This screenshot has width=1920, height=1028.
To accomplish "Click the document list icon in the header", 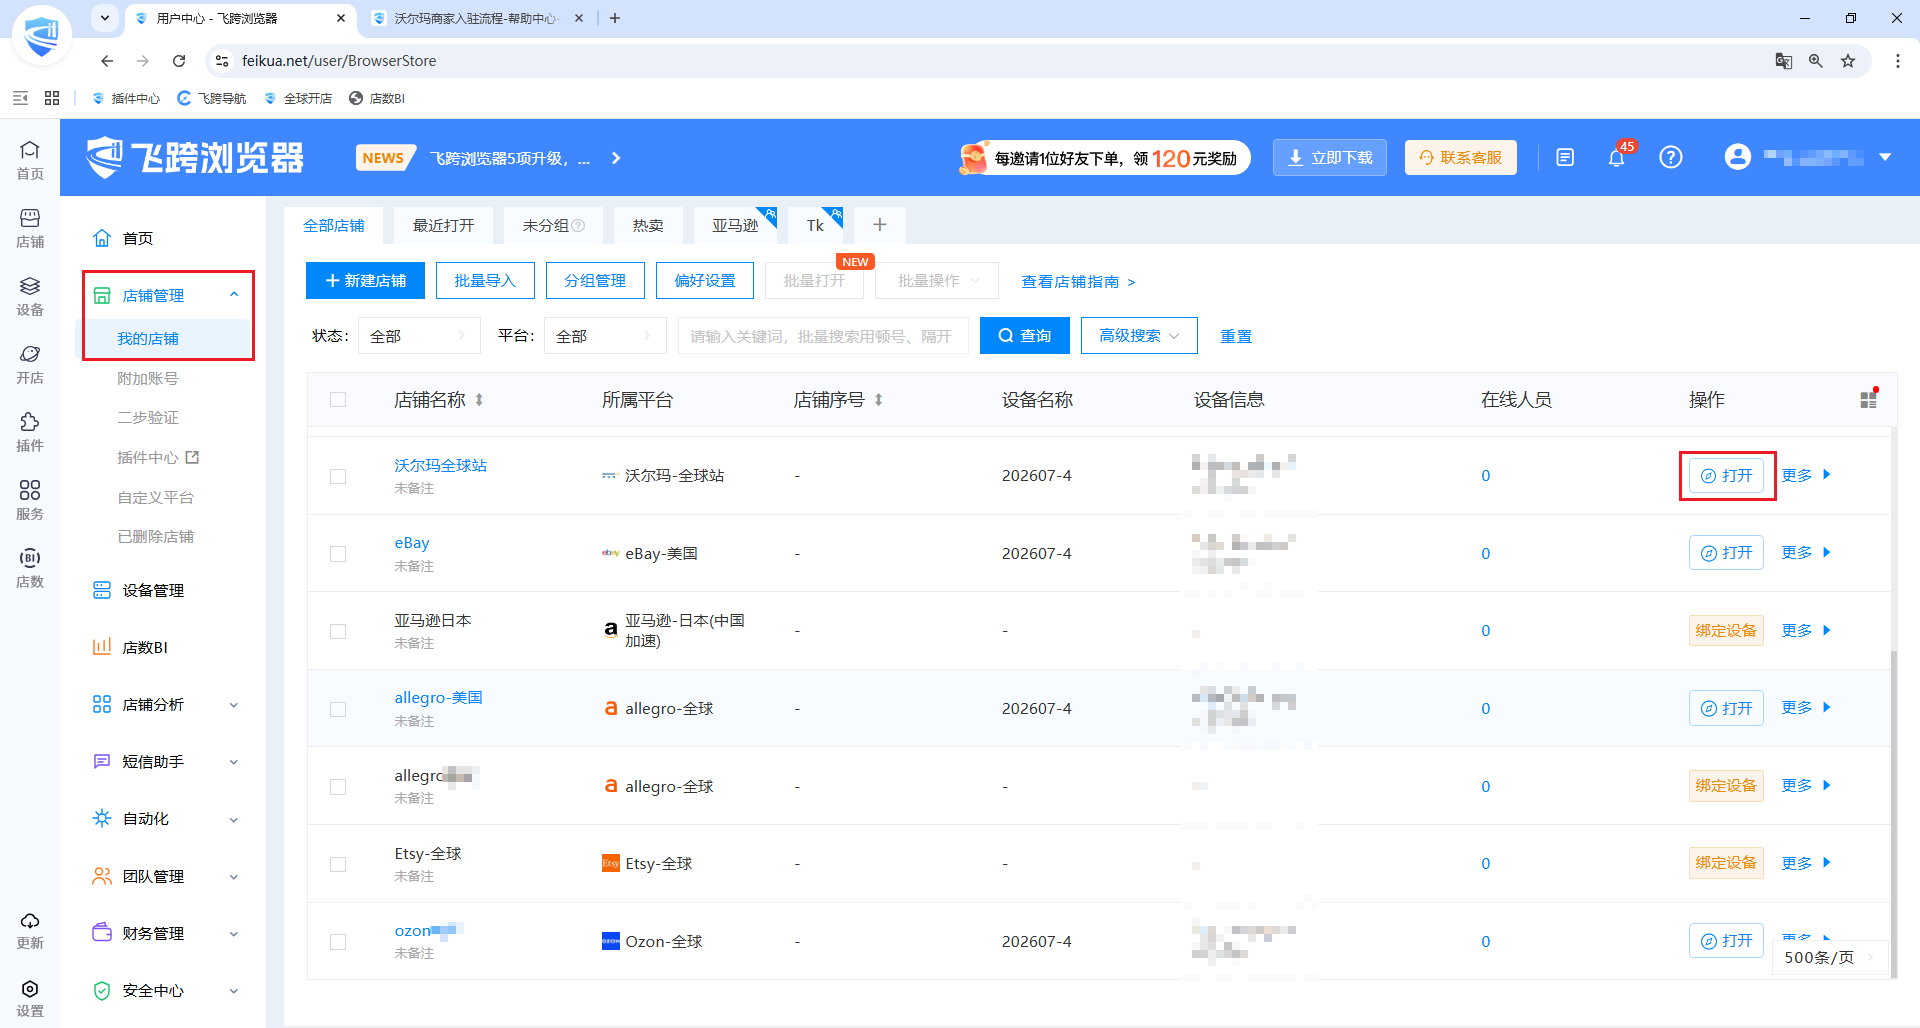I will [1565, 157].
